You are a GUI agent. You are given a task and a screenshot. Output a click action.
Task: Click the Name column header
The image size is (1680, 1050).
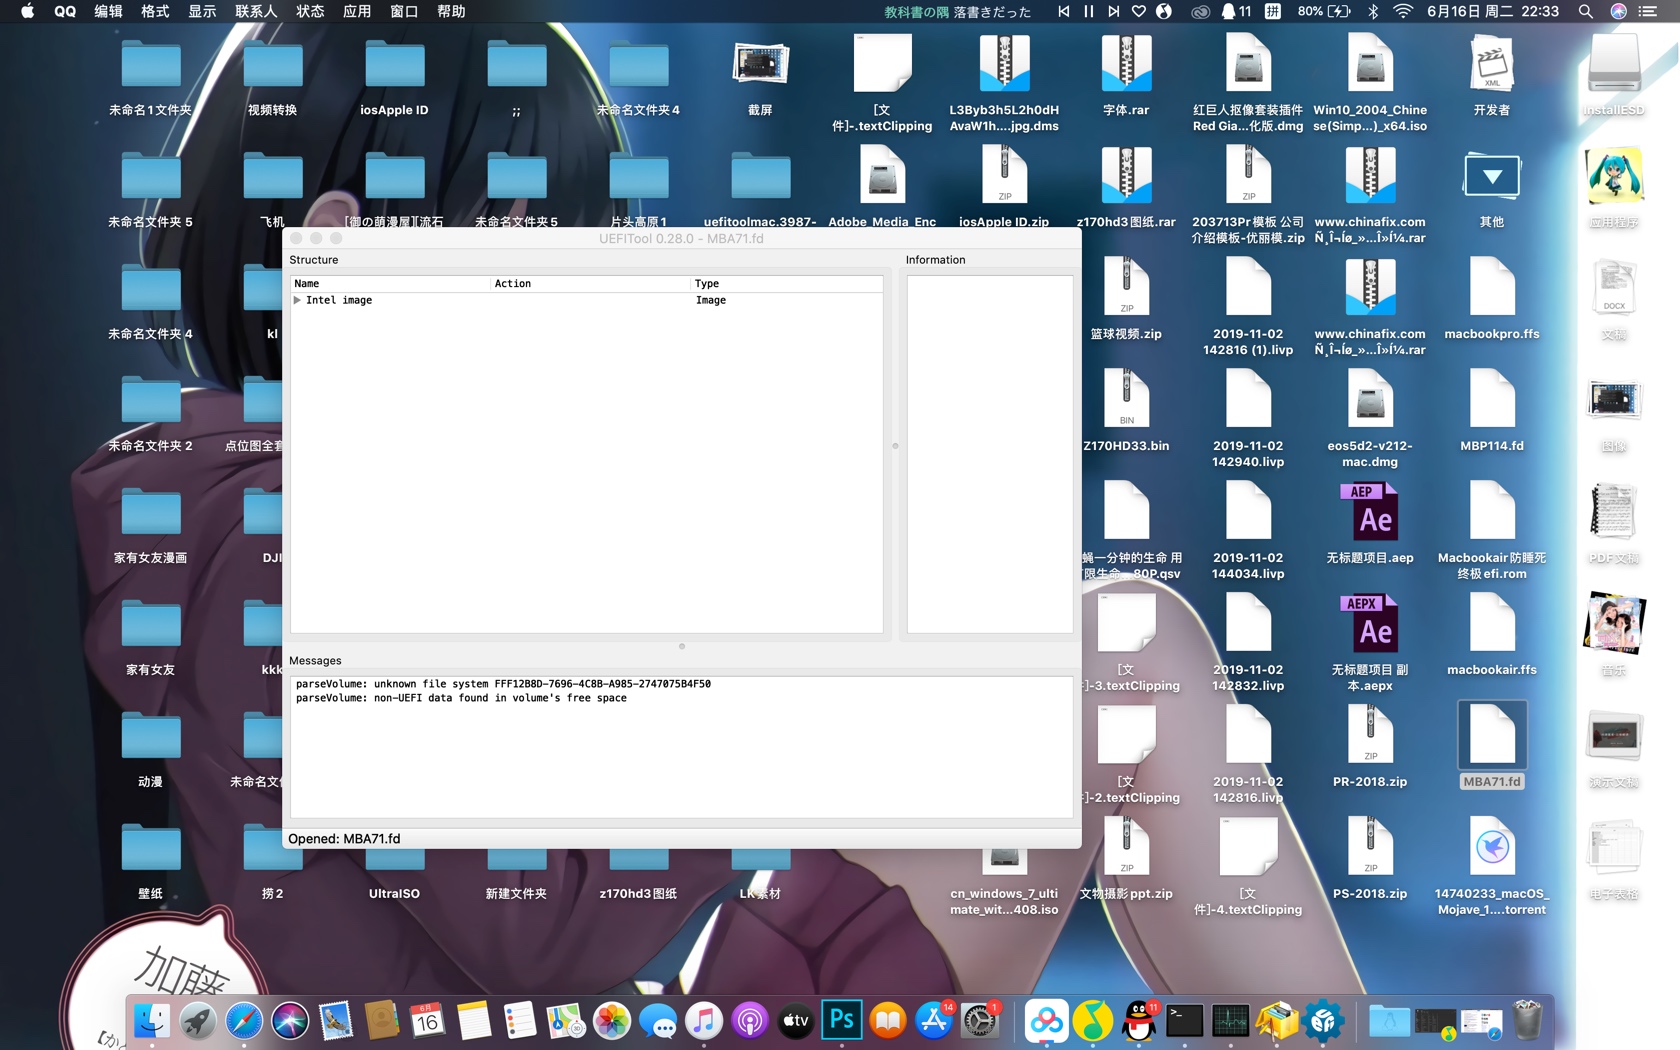(x=391, y=284)
